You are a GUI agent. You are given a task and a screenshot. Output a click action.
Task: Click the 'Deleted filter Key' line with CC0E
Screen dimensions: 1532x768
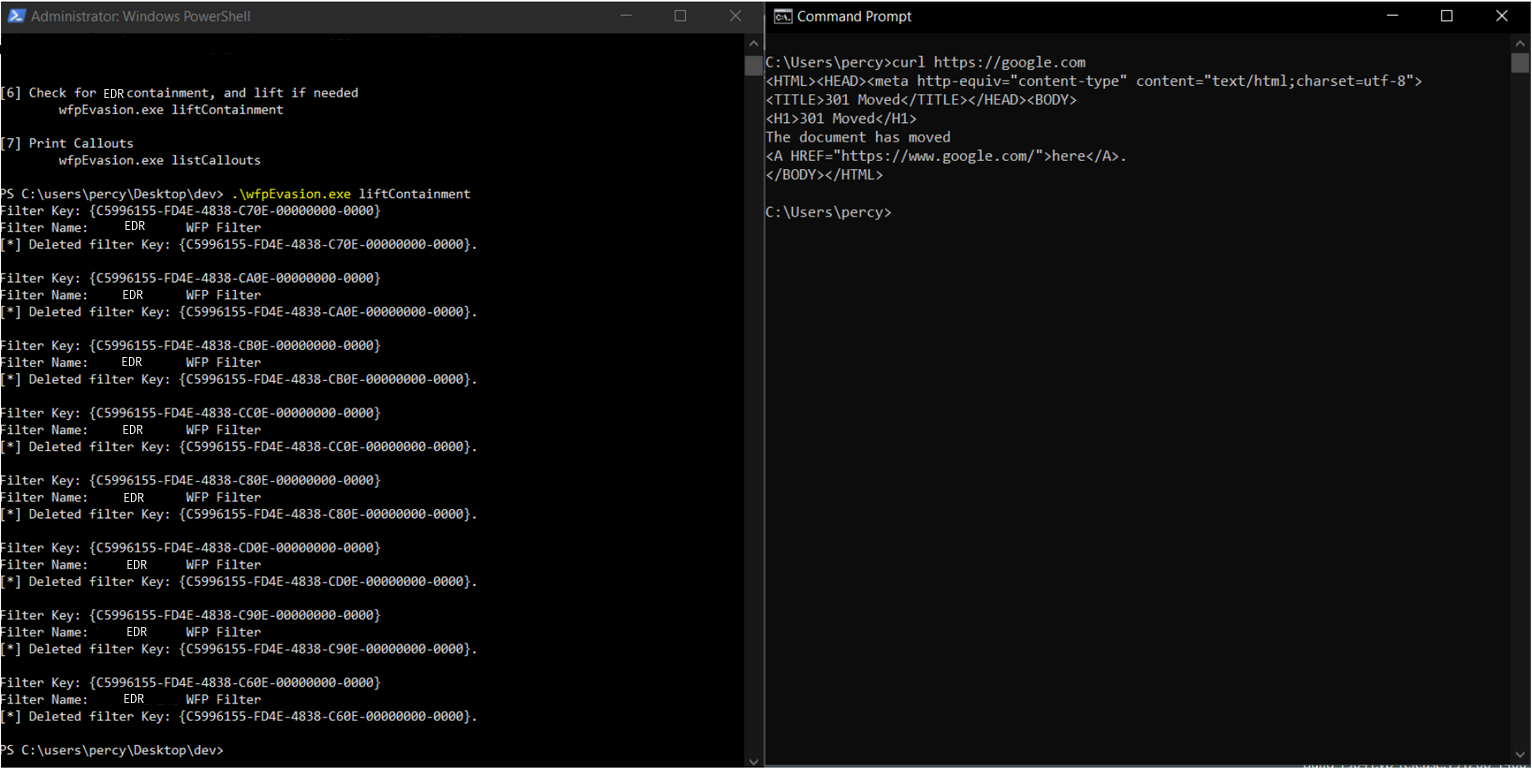click(x=239, y=447)
